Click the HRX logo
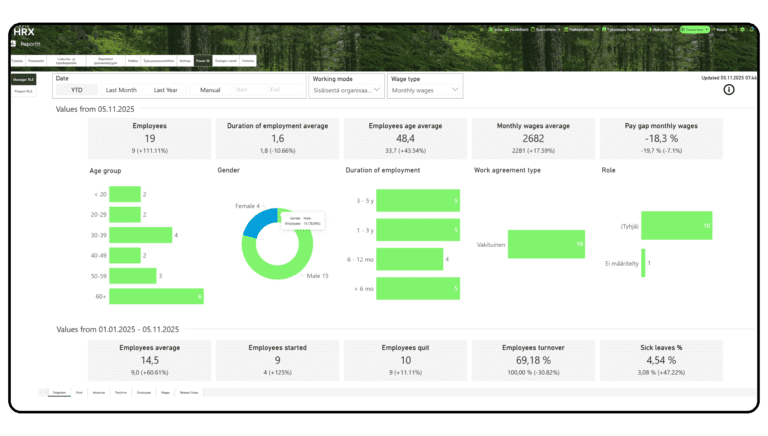Screen dimensions: 768x436 23,32
